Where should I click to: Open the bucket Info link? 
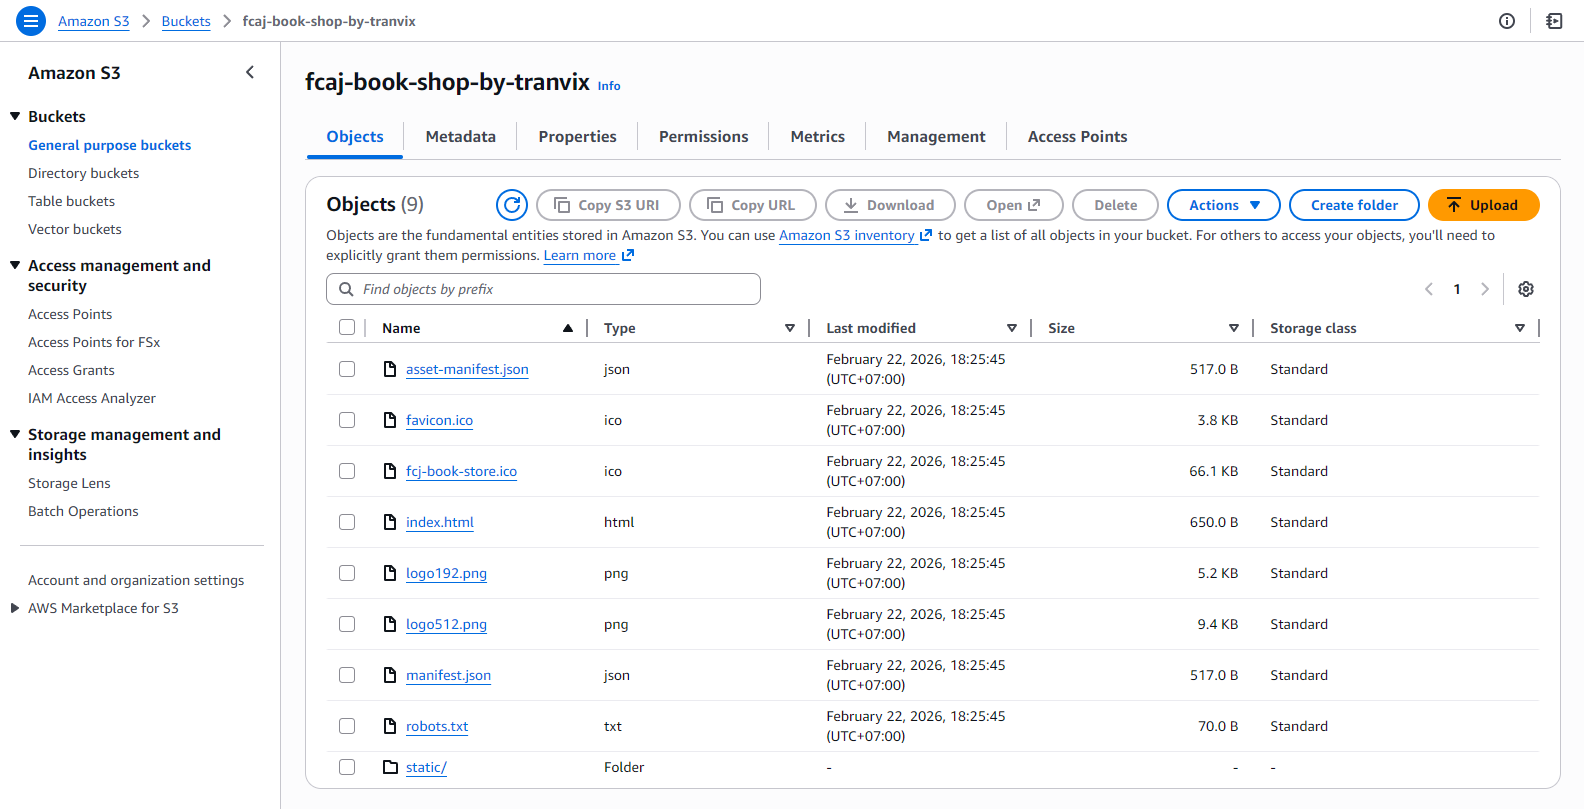pyautogui.click(x=609, y=86)
